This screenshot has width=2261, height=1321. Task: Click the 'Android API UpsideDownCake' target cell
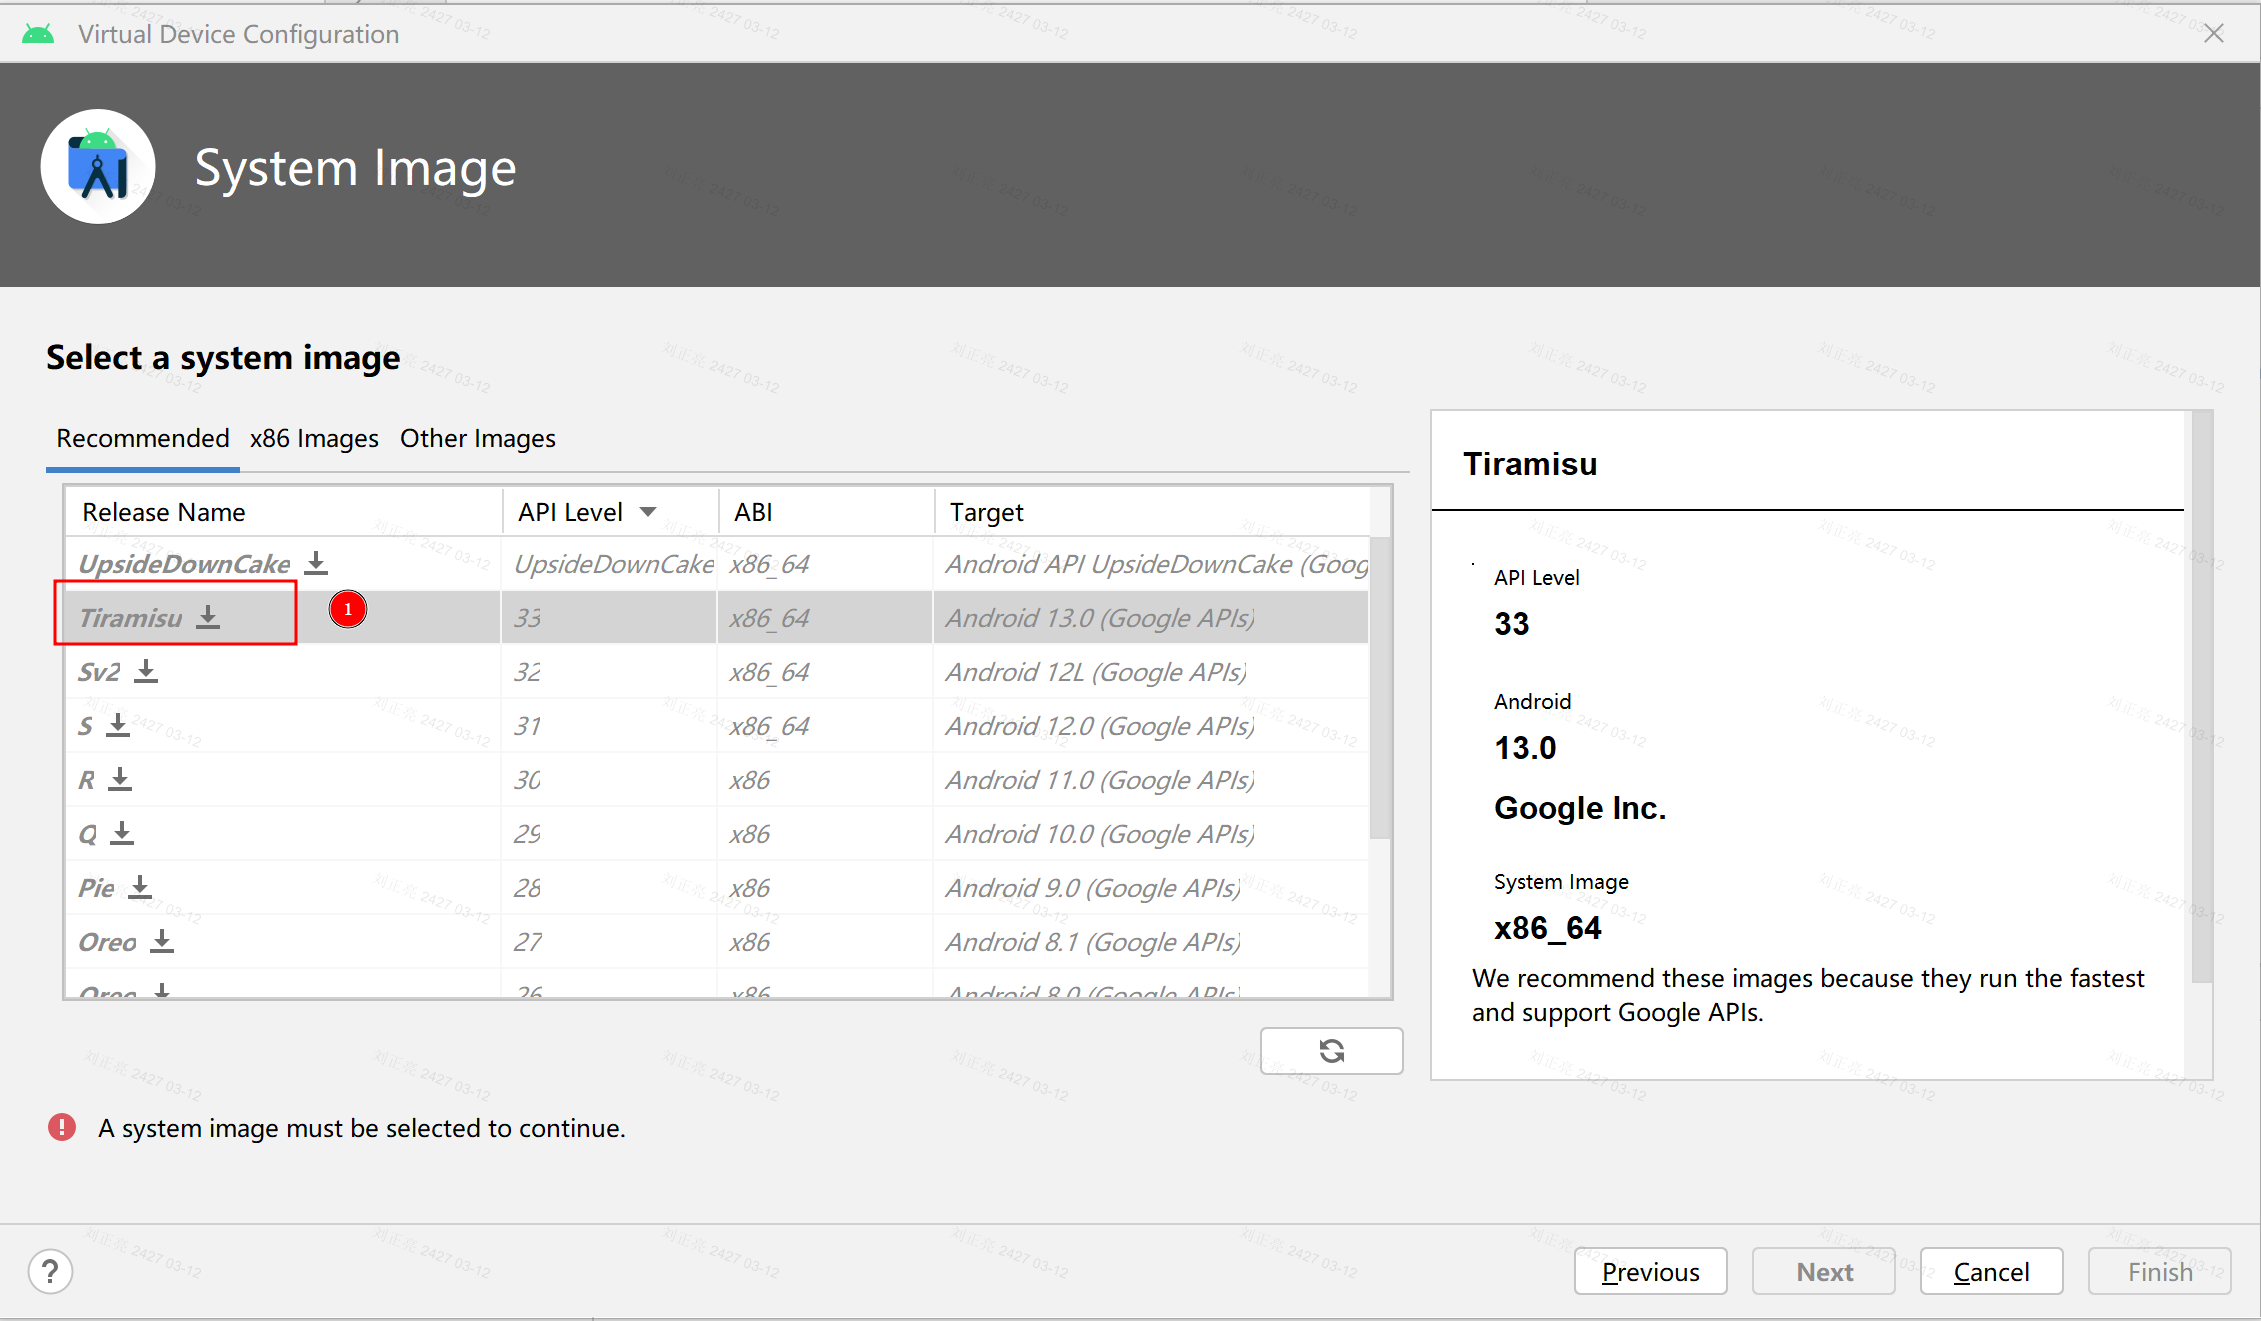(x=1151, y=563)
